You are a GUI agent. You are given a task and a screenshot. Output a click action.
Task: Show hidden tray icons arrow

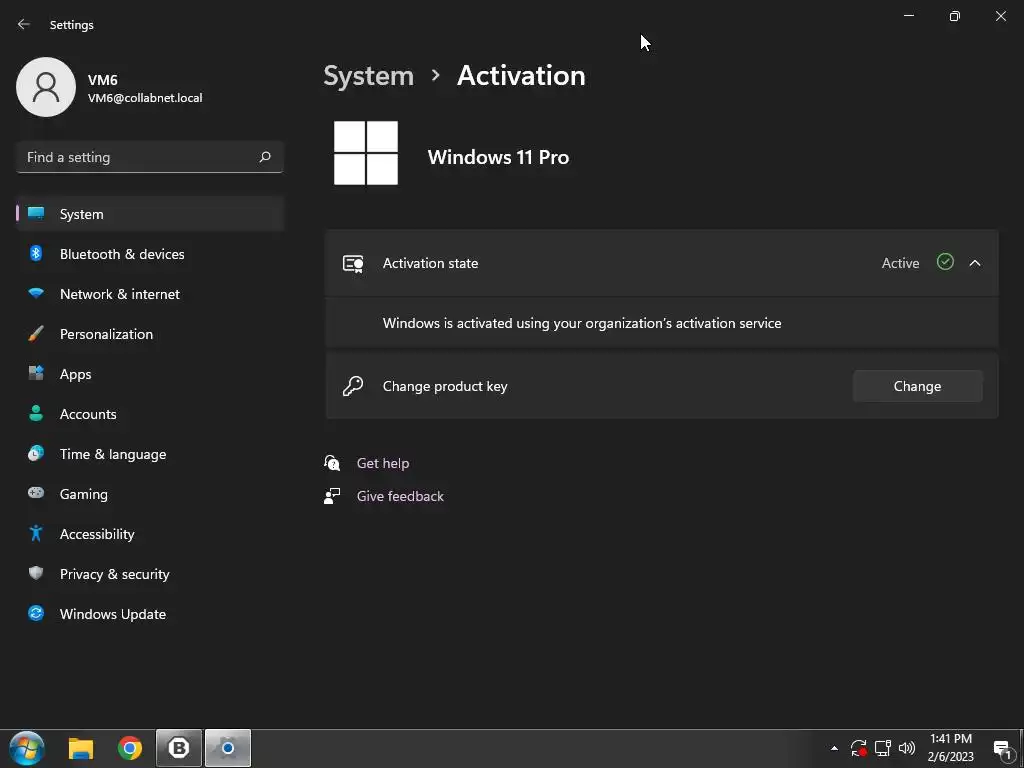click(834, 748)
